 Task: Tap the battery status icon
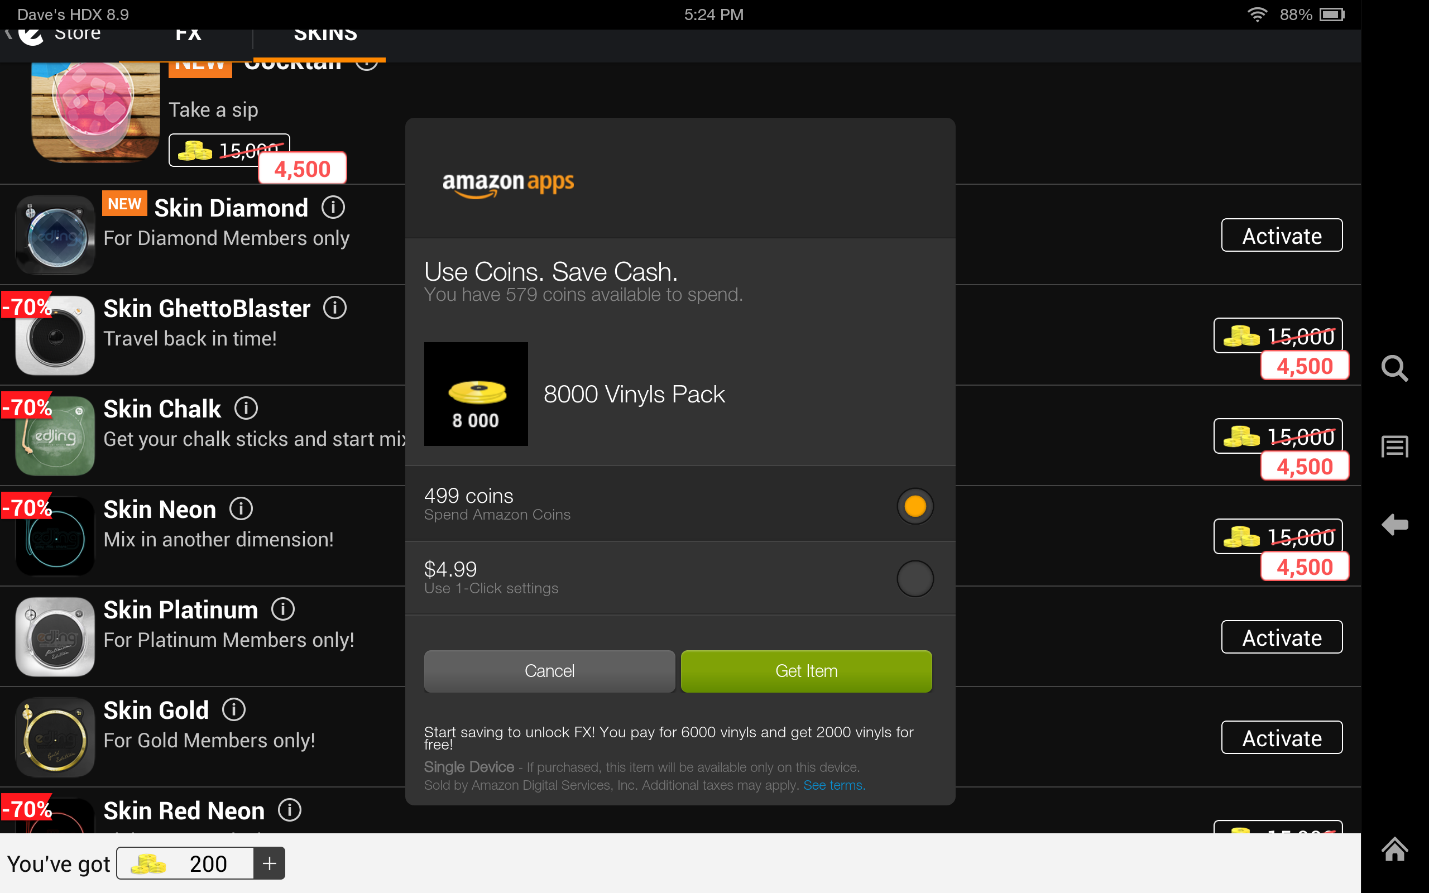(x=1332, y=14)
